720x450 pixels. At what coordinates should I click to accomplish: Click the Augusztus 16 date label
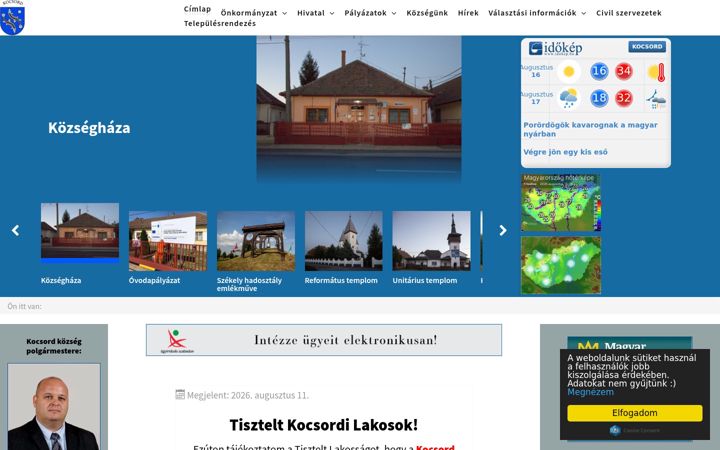coord(536,71)
